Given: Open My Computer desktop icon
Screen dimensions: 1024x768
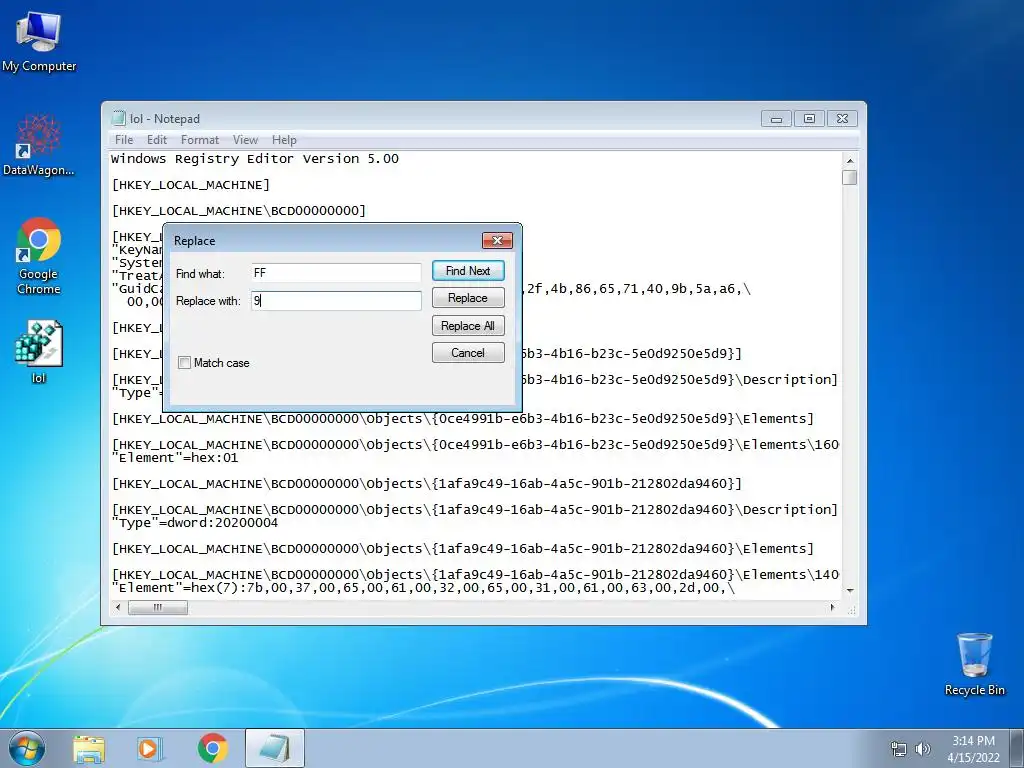Looking at the screenshot, I should click(x=39, y=41).
